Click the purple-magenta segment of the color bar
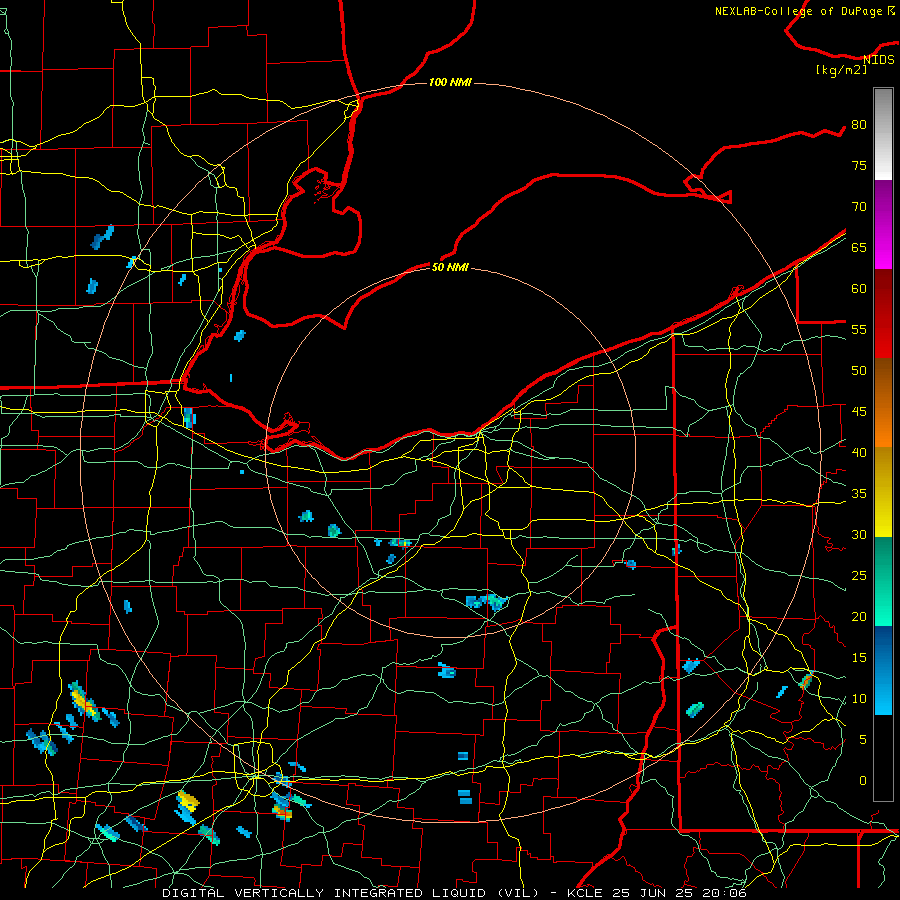900x900 pixels. tap(883, 224)
